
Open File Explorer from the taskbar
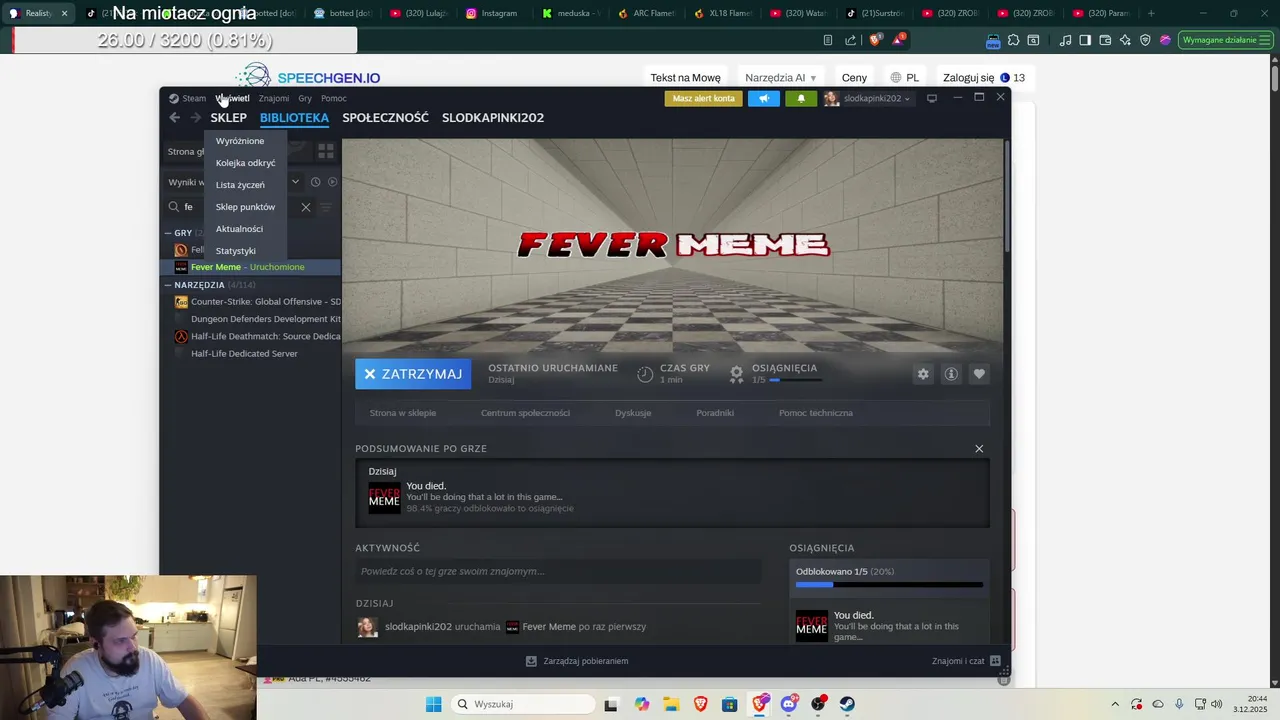click(671, 704)
